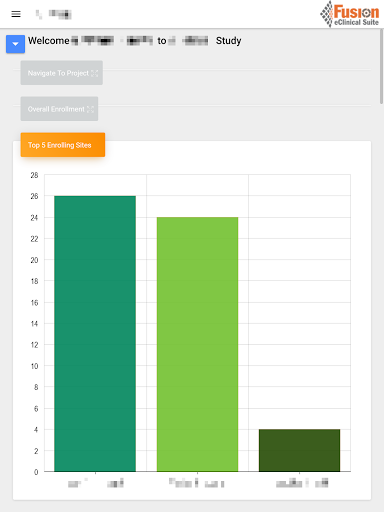384x512 pixels.
Task: Click the page vertical scrollbar
Action: pos(381,67)
